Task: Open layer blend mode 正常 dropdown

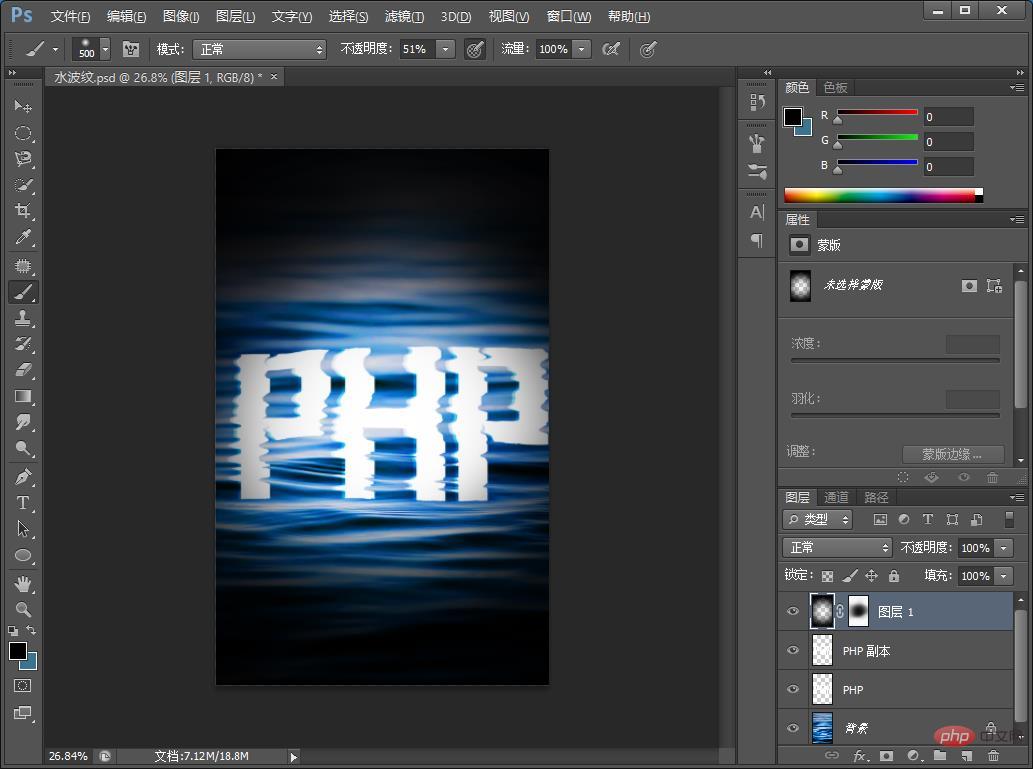Action: [x=837, y=548]
